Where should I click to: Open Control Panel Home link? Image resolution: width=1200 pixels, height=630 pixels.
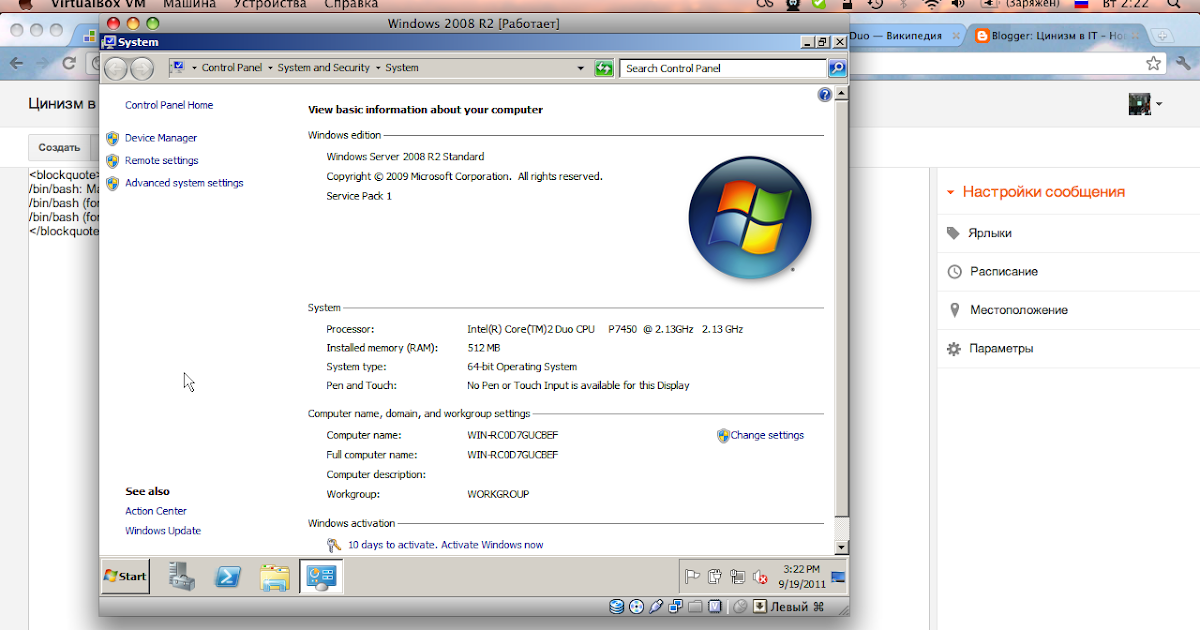tap(169, 105)
